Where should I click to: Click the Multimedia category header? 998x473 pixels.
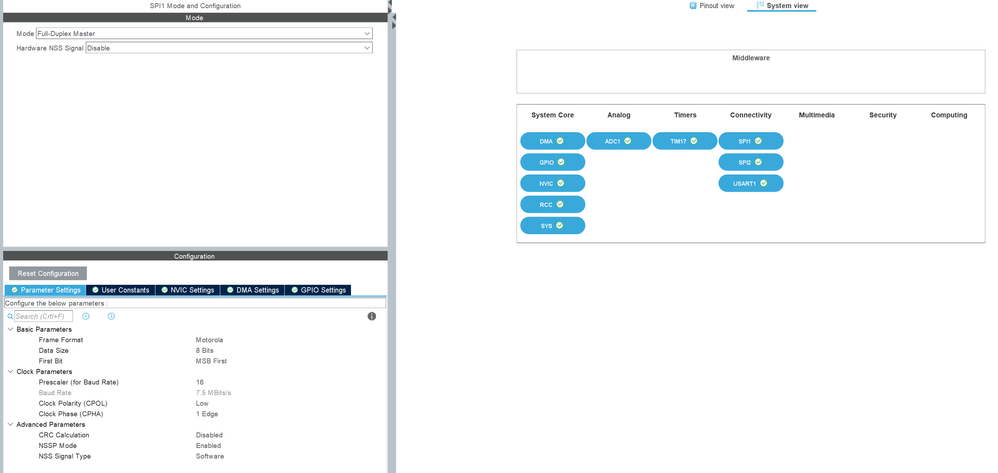tap(817, 115)
